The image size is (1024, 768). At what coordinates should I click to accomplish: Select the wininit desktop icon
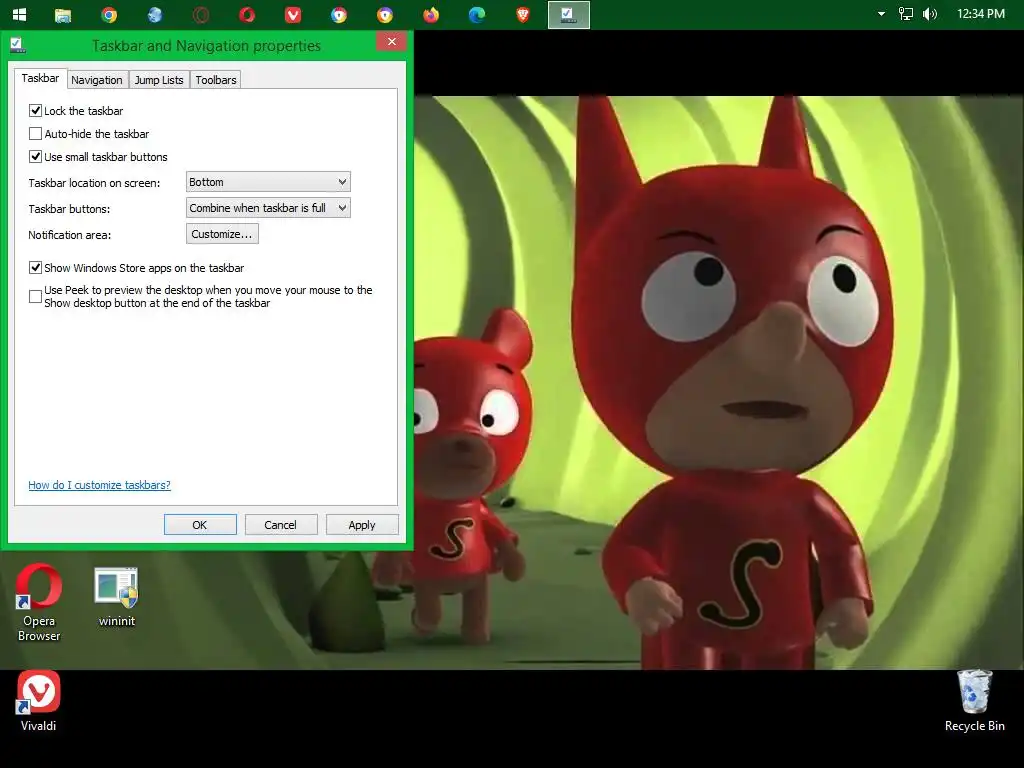tap(117, 598)
